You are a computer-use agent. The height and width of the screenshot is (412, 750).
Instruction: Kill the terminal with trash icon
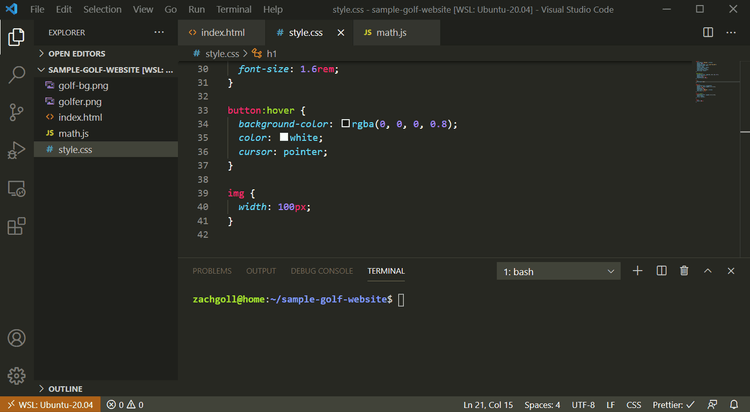click(x=684, y=271)
